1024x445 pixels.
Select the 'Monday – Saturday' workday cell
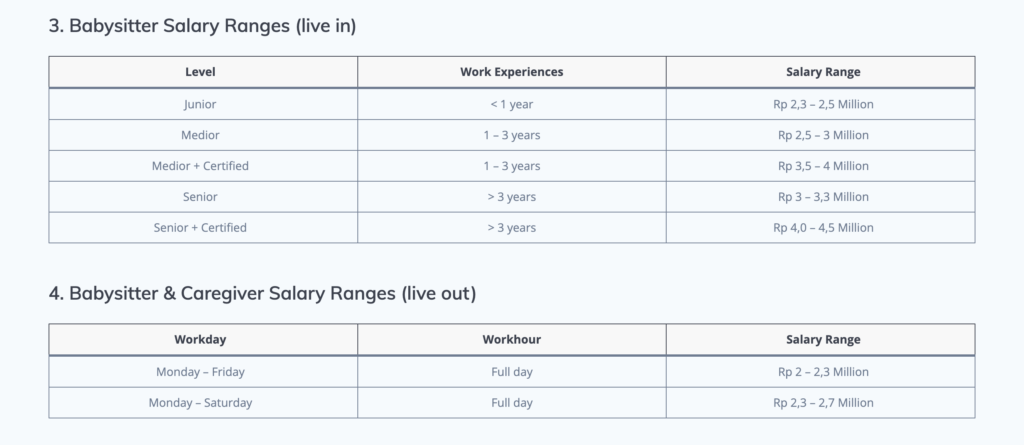(x=200, y=403)
